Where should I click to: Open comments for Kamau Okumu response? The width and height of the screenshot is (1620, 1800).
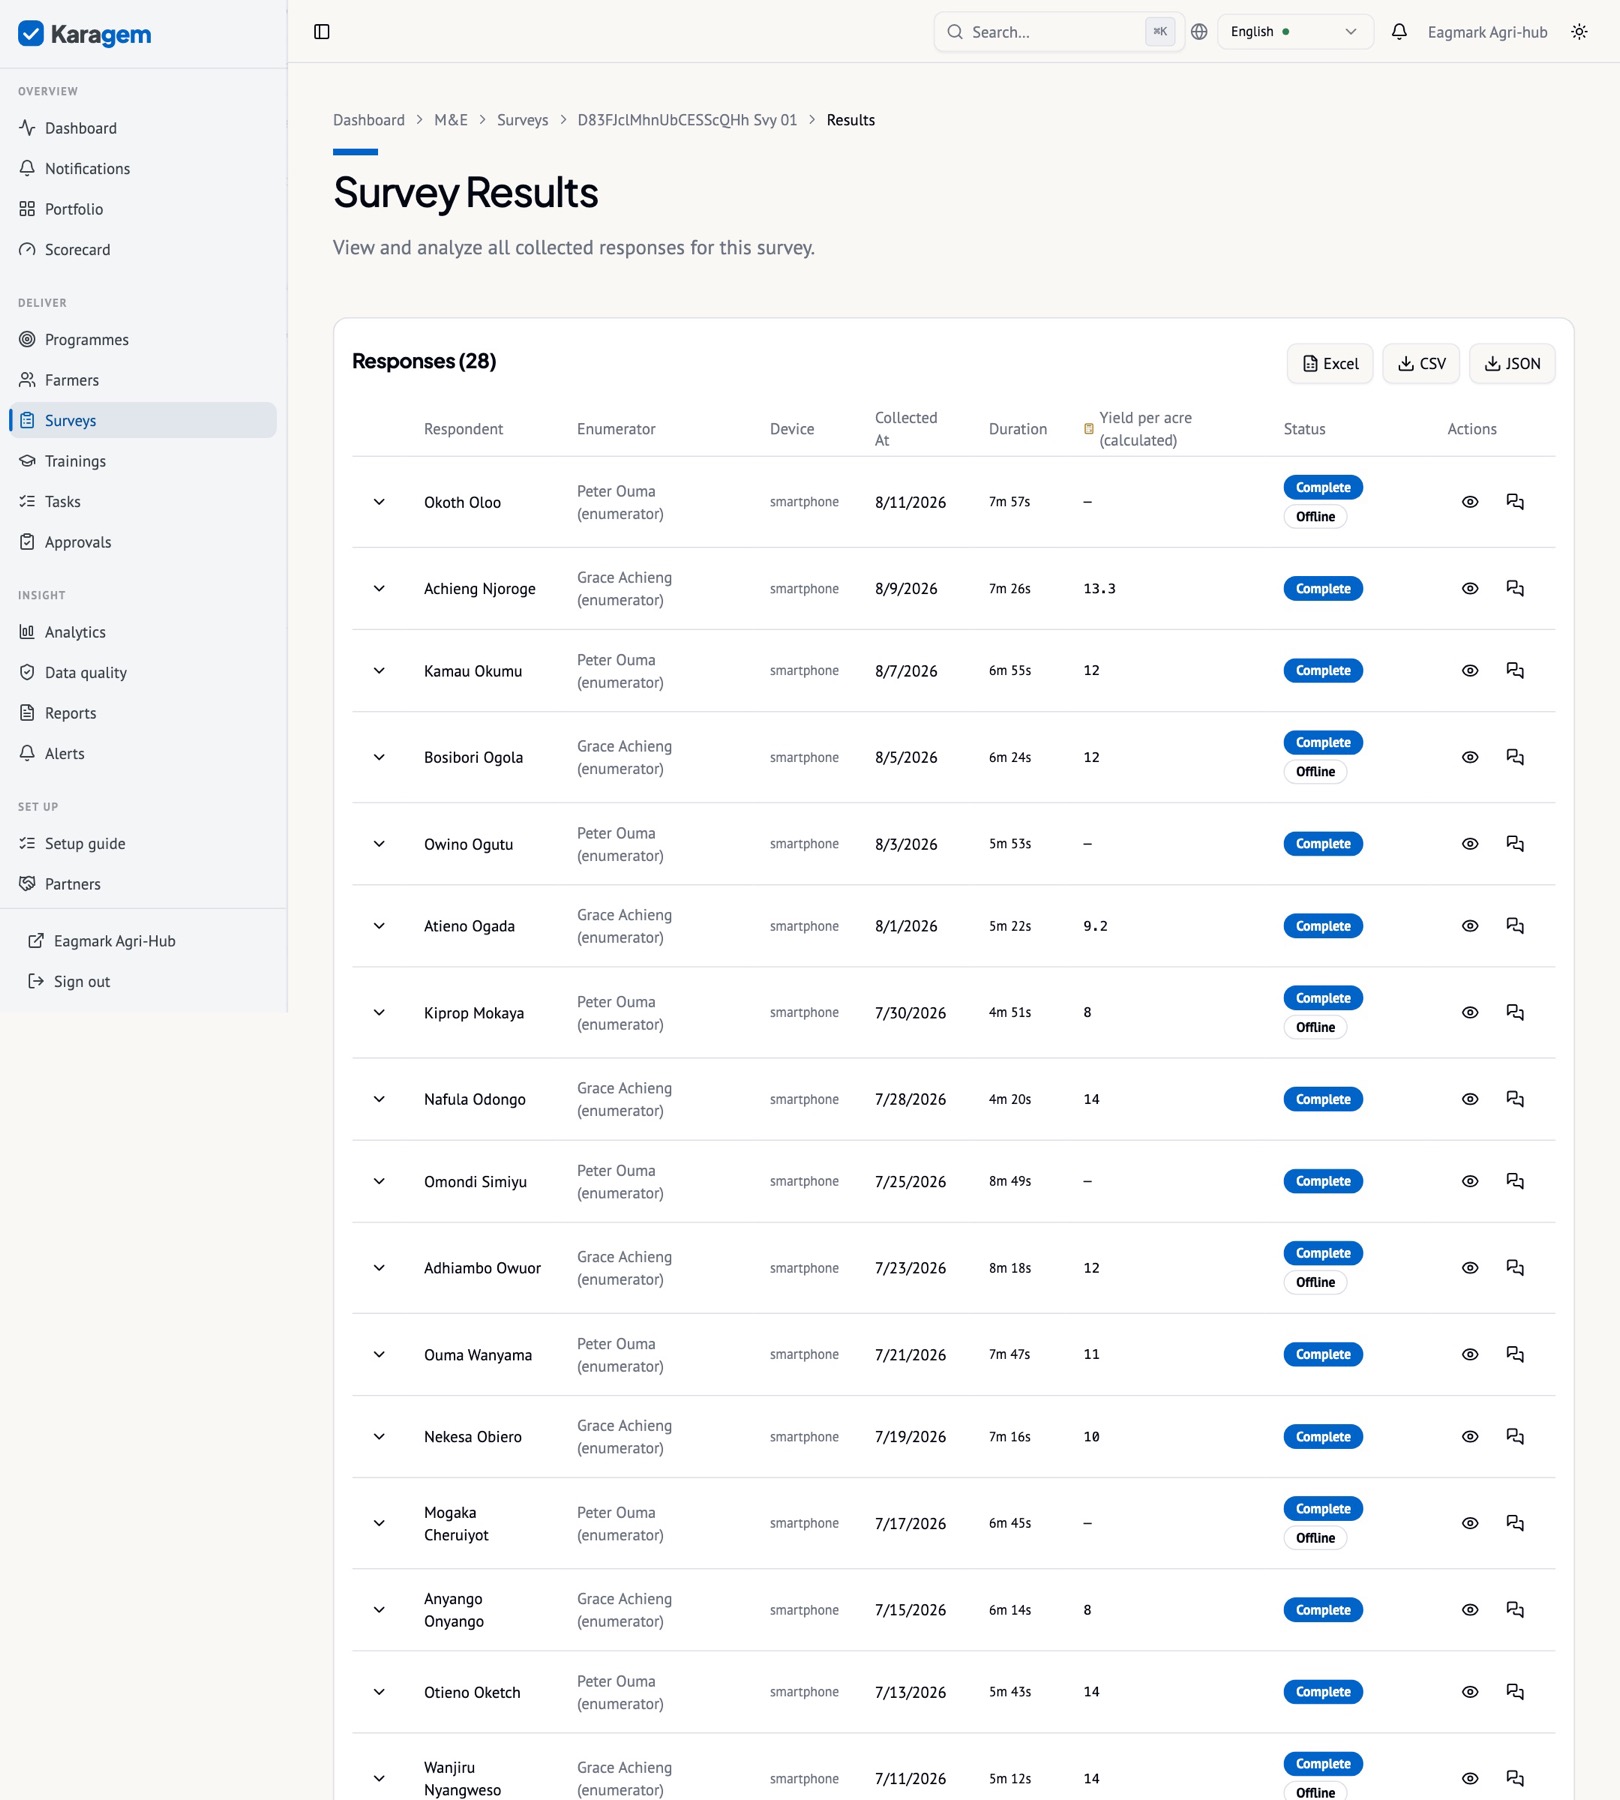click(x=1515, y=671)
